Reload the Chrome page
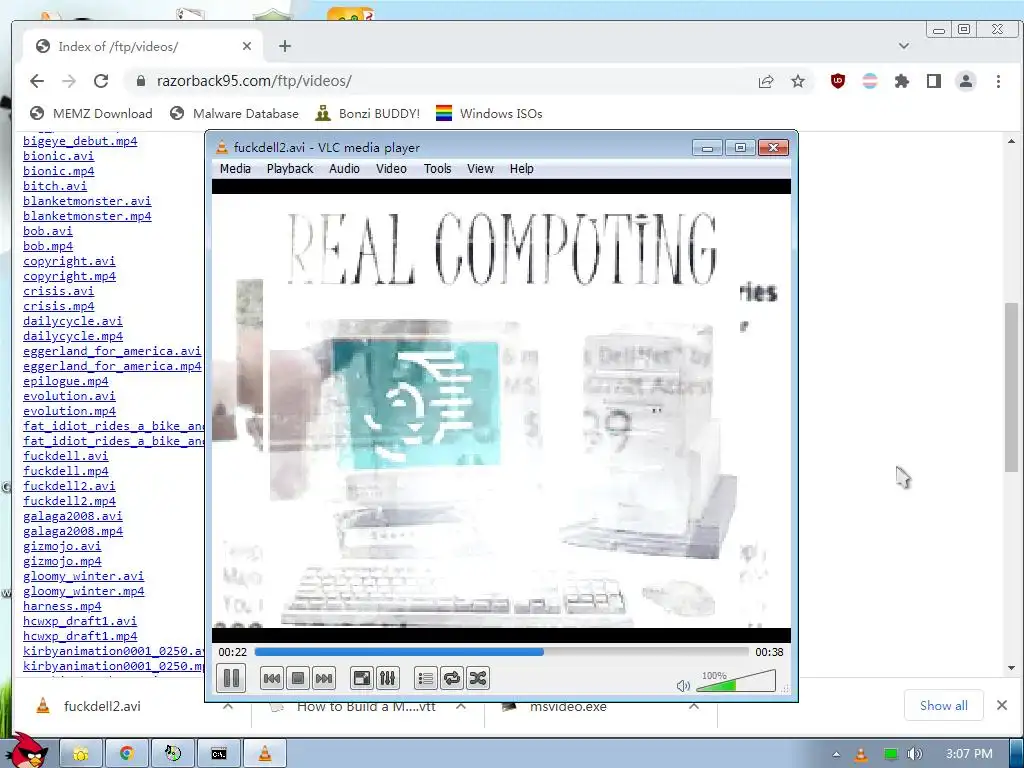Image resolution: width=1024 pixels, height=768 pixels. tap(101, 81)
